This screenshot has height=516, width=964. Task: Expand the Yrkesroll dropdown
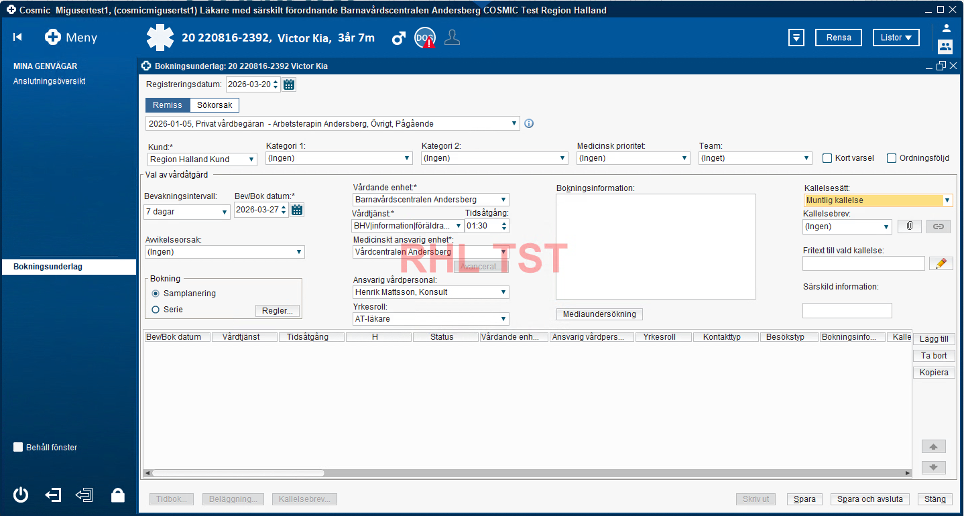pos(503,319)
